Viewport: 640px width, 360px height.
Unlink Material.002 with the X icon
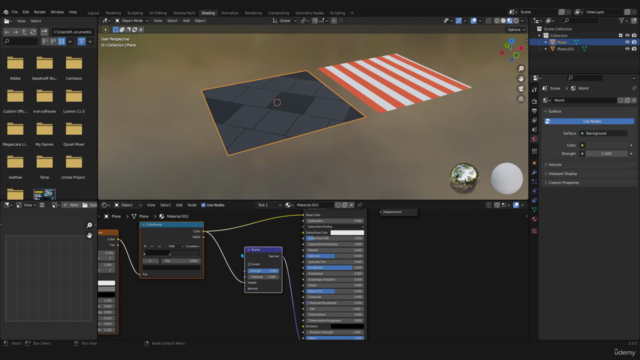pos(351,205)
